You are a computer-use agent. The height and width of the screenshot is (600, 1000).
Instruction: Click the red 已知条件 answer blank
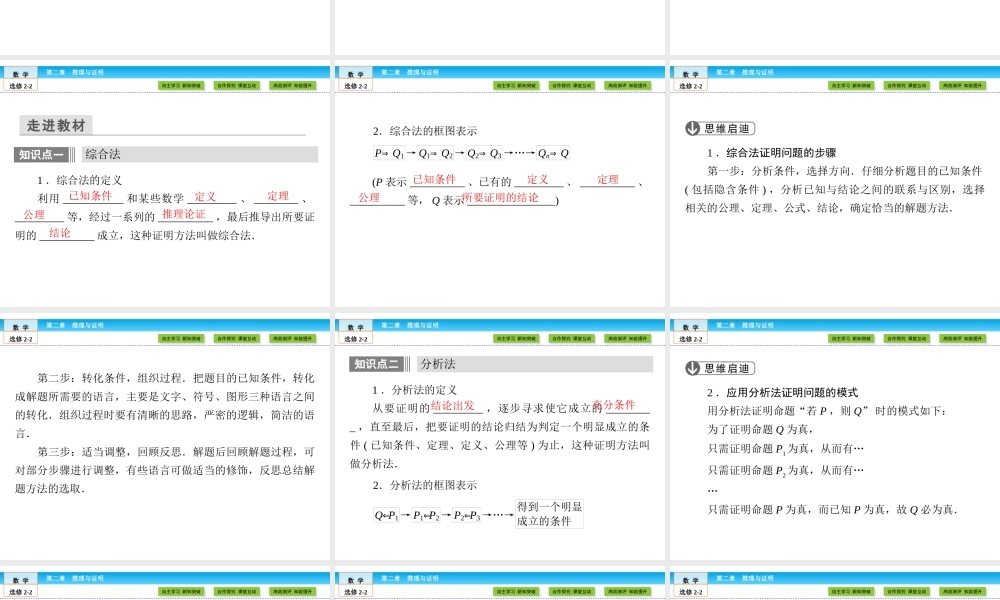pyautogui.click(x=92, y=196)
